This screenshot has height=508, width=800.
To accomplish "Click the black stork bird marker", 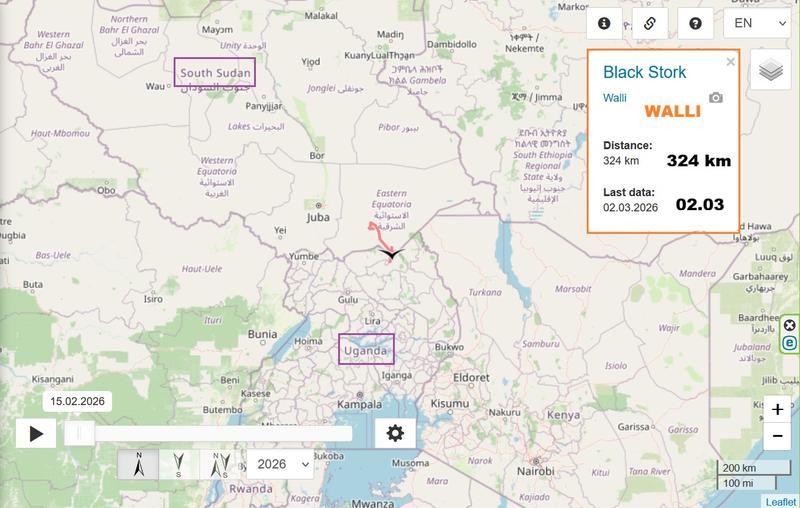I will click(x=391, y=253).
